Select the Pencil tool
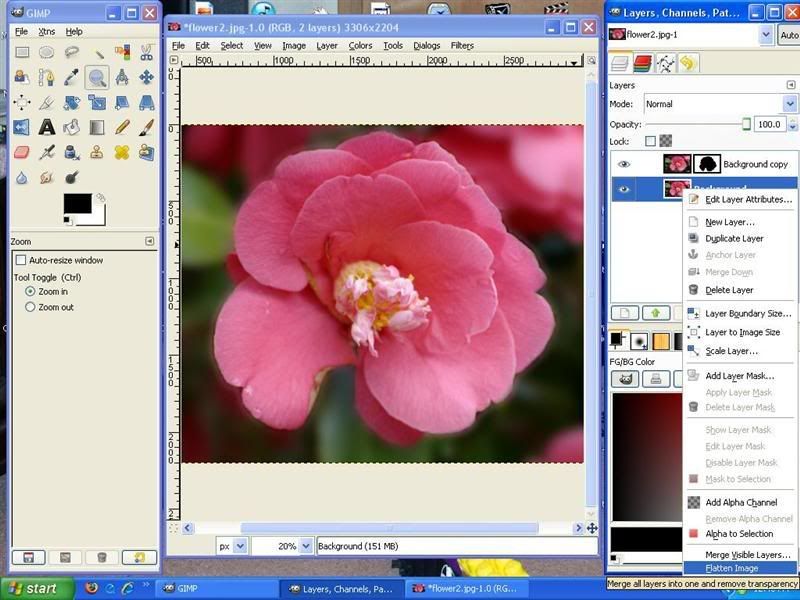 [121, 127]
